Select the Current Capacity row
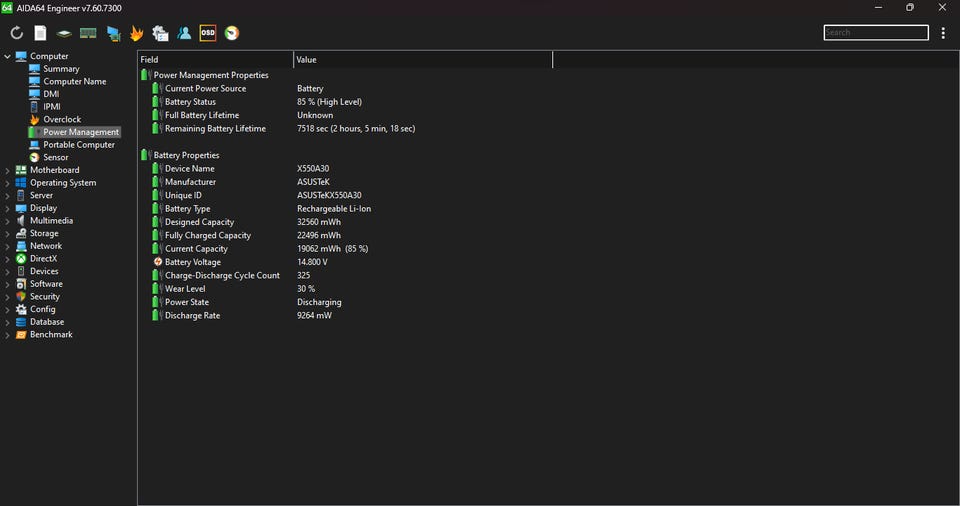The height and width of the screenshot is (506, 960). tap(260, 249)
